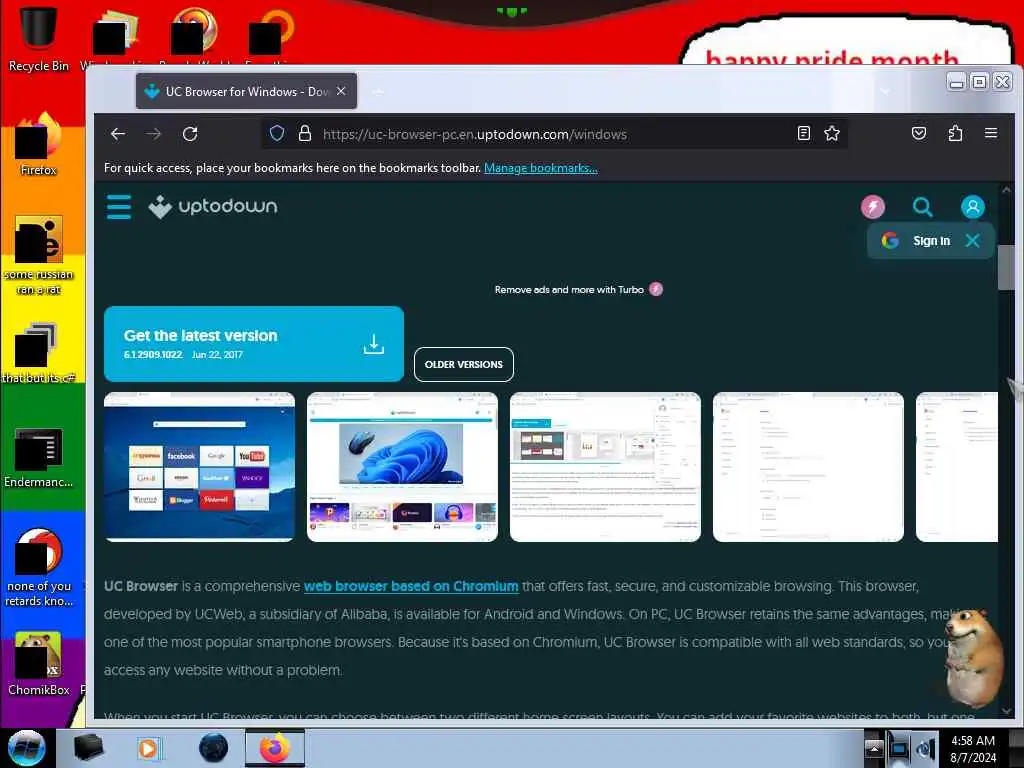Open the network tray icon
1024x768 pixels.
pyautogui.click(x=899, y=748)
